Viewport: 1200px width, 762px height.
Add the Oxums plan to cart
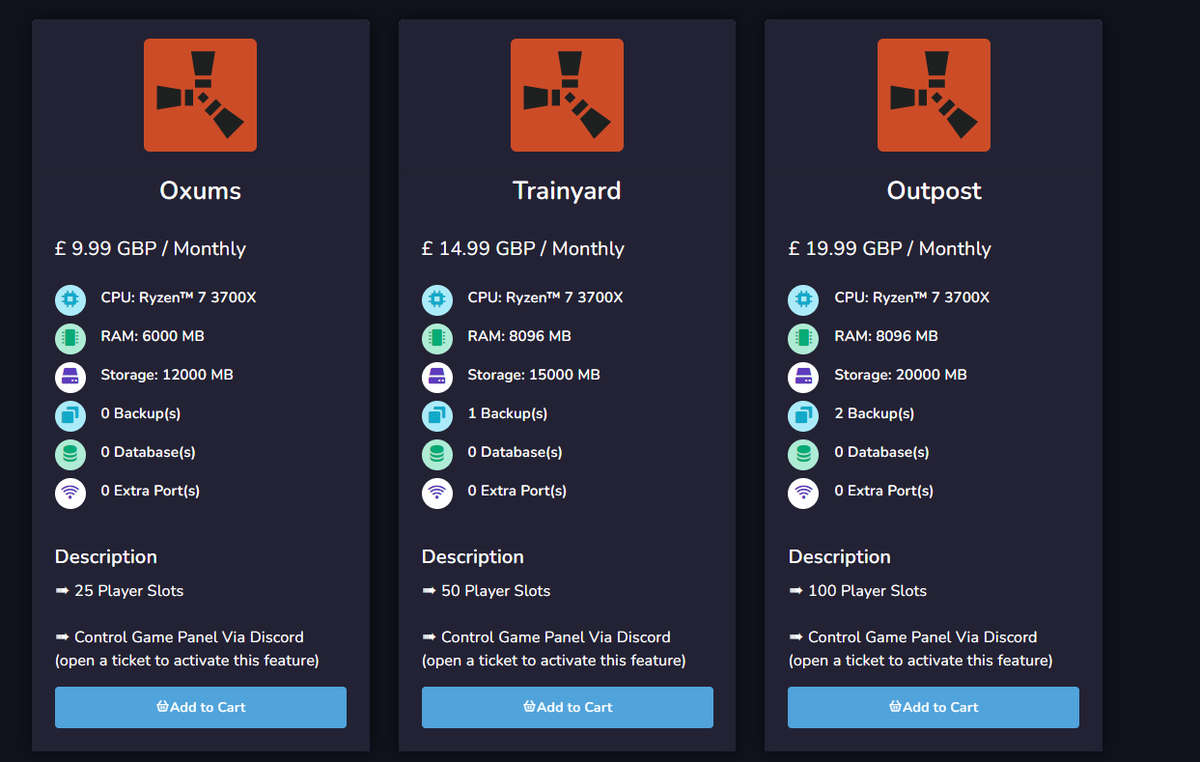point(200,707)
